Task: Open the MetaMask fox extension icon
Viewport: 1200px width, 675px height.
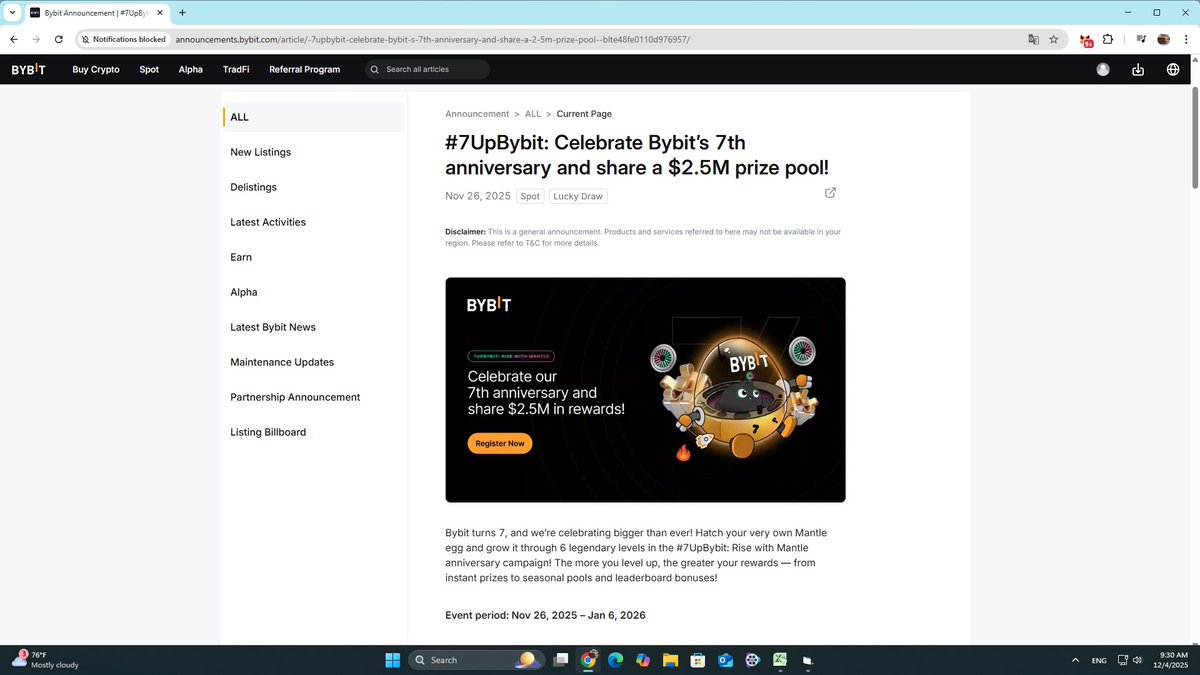Action: [x=1086, y=40]
